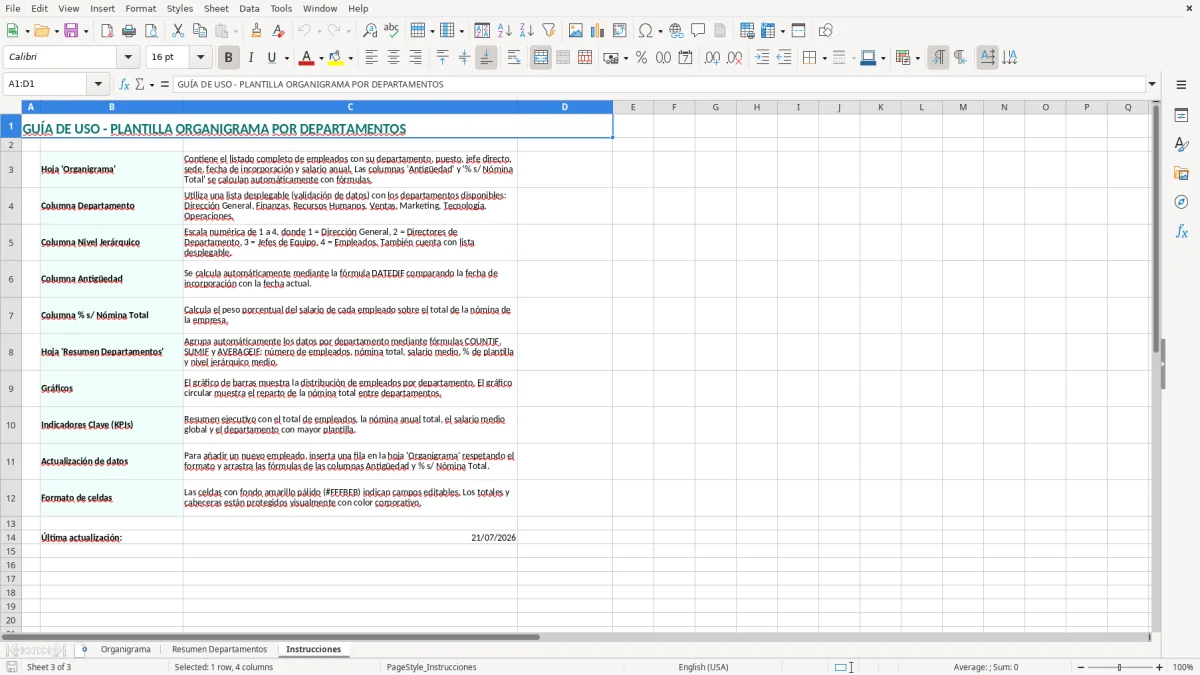Image resolution: width=1200 pixels, height=675 pixels.
Task: Click the AutoFilter funnel icon
Action: tap(548, 31)
